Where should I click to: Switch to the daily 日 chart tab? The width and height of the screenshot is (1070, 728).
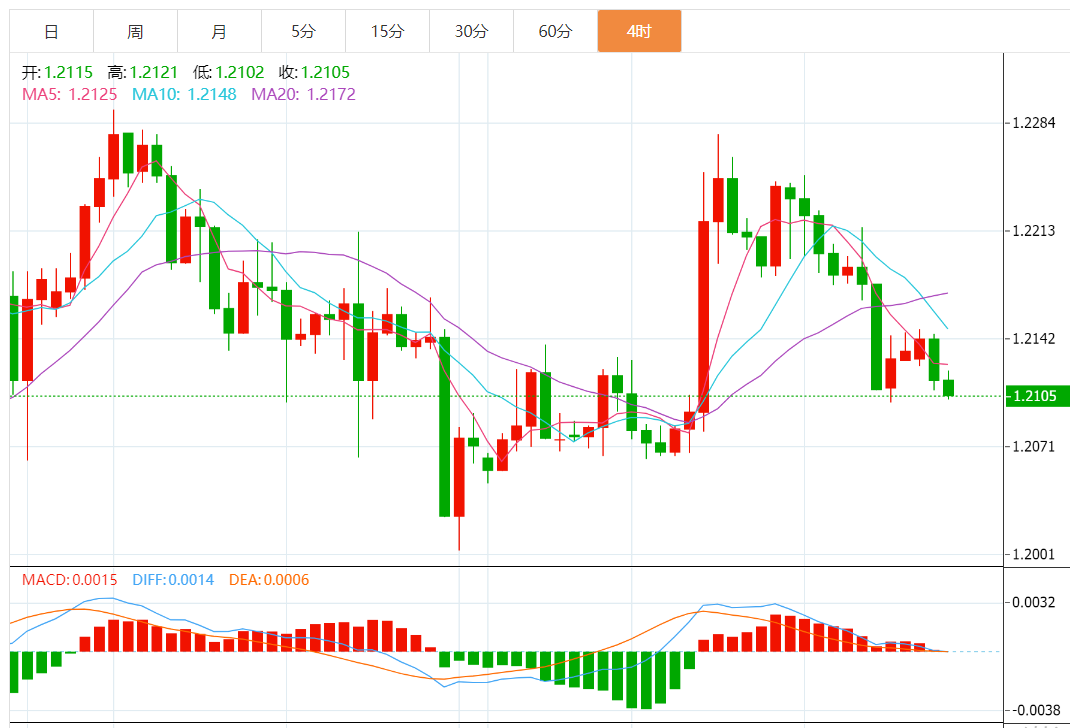coord(51,31)
